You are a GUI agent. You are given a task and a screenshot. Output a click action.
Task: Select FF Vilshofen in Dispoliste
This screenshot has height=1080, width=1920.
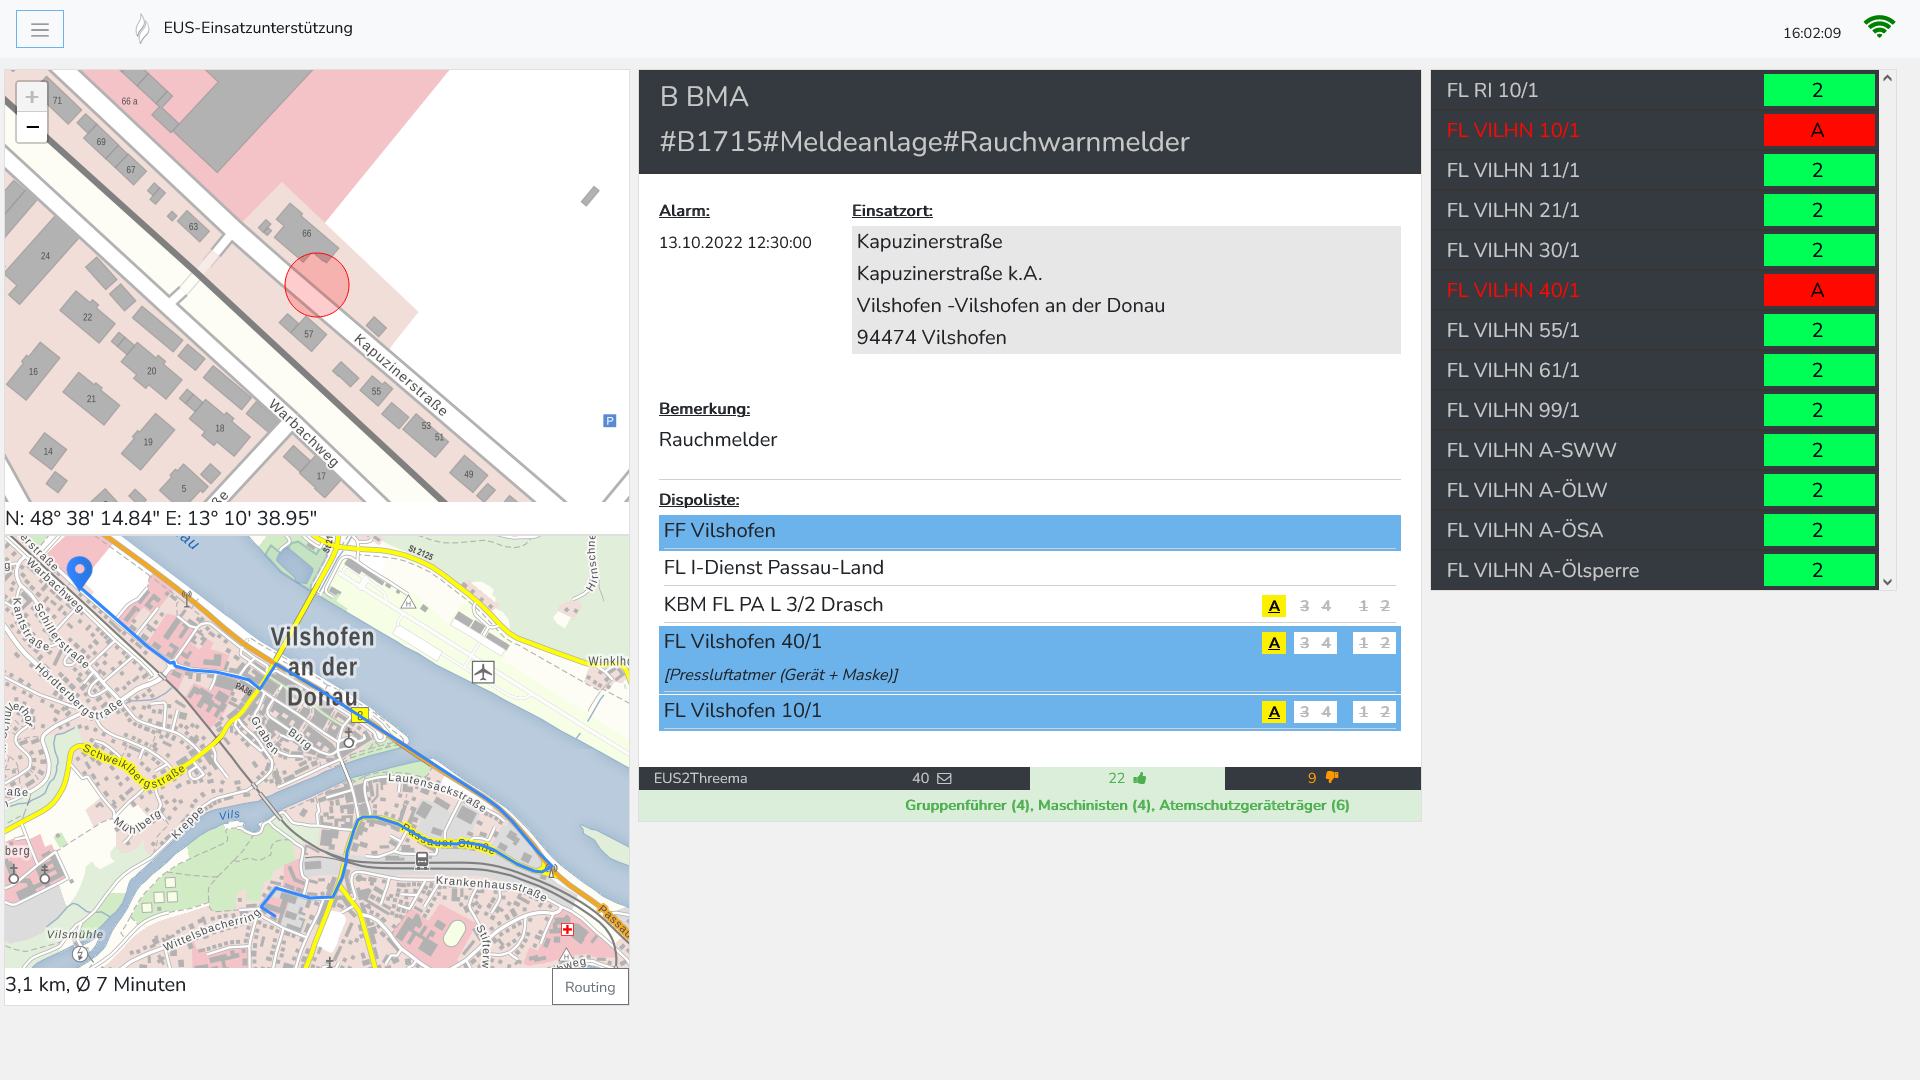[x=1029, y=531]
